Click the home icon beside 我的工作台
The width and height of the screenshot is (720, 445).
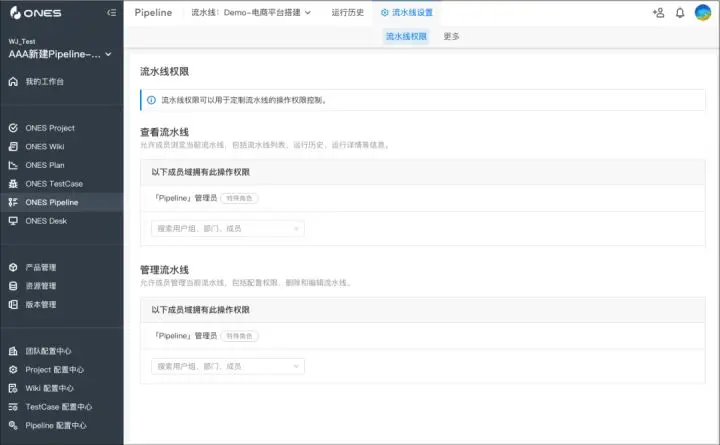[13, 82]
